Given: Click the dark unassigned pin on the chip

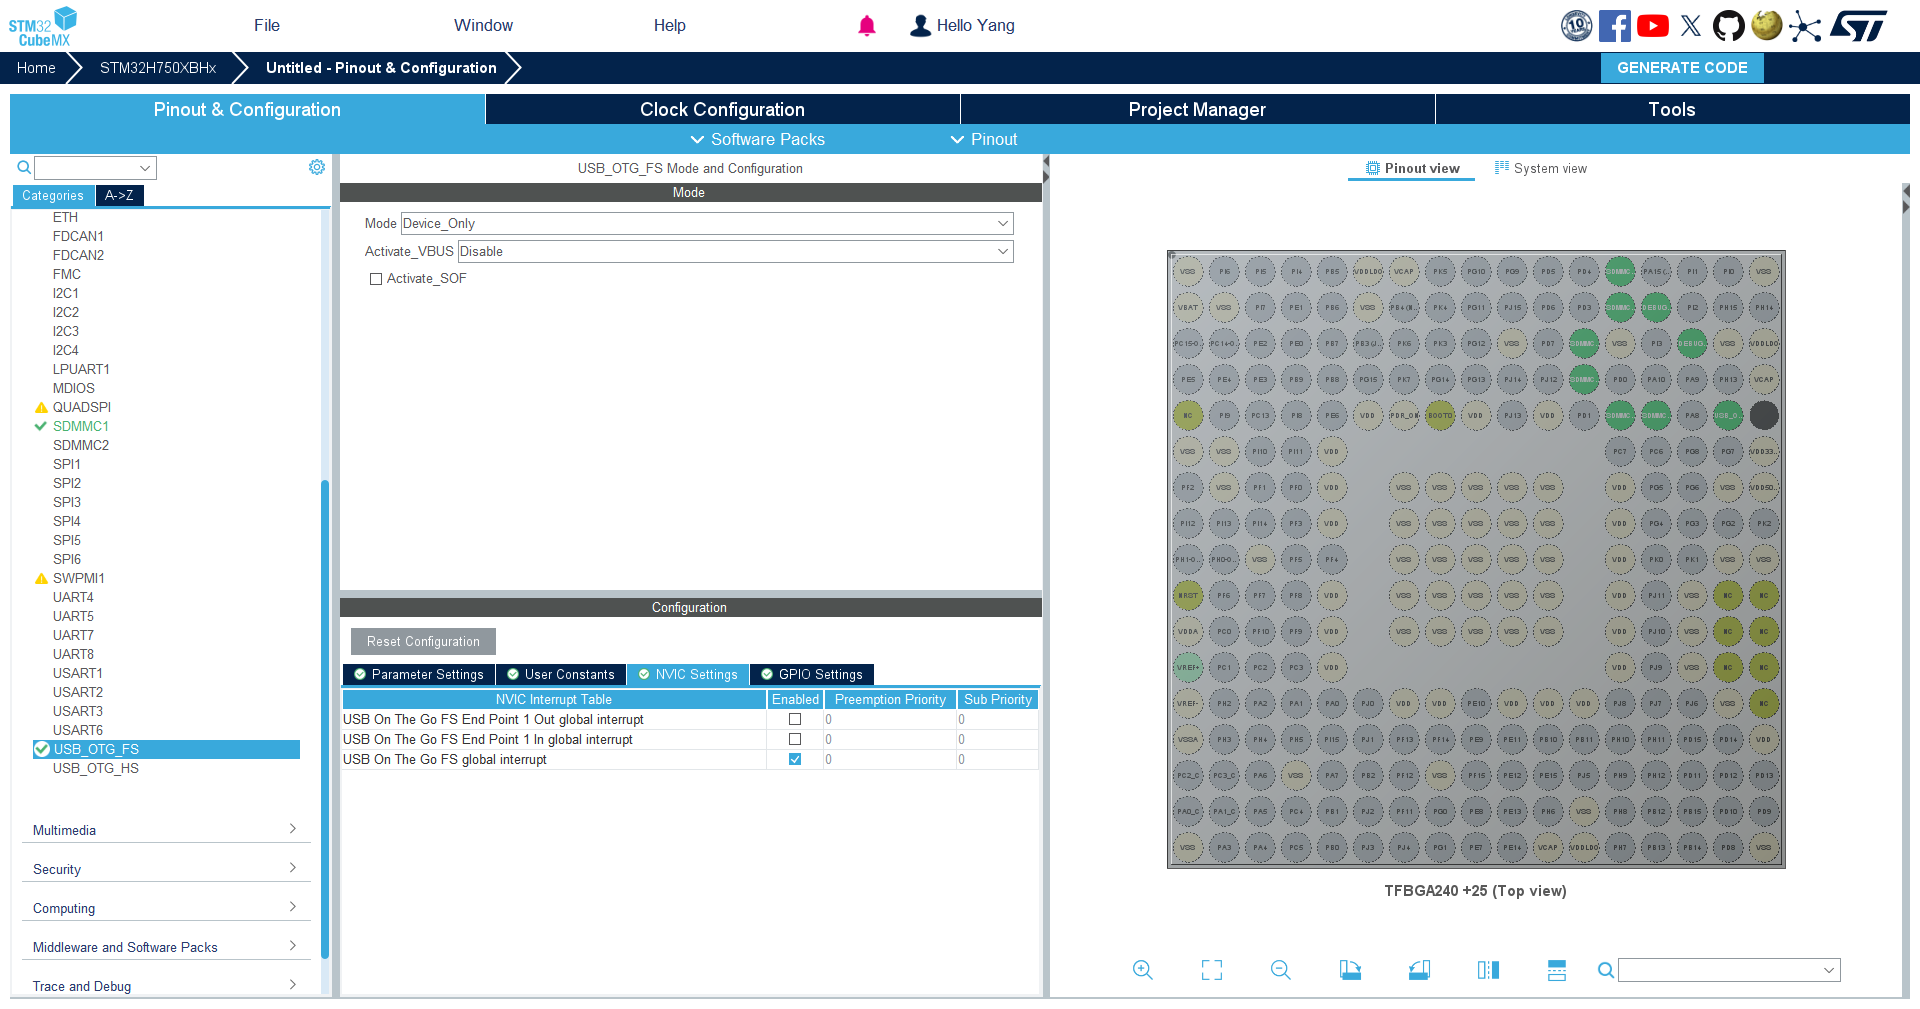Looking at the screenshot, I should coord(1764,415).
